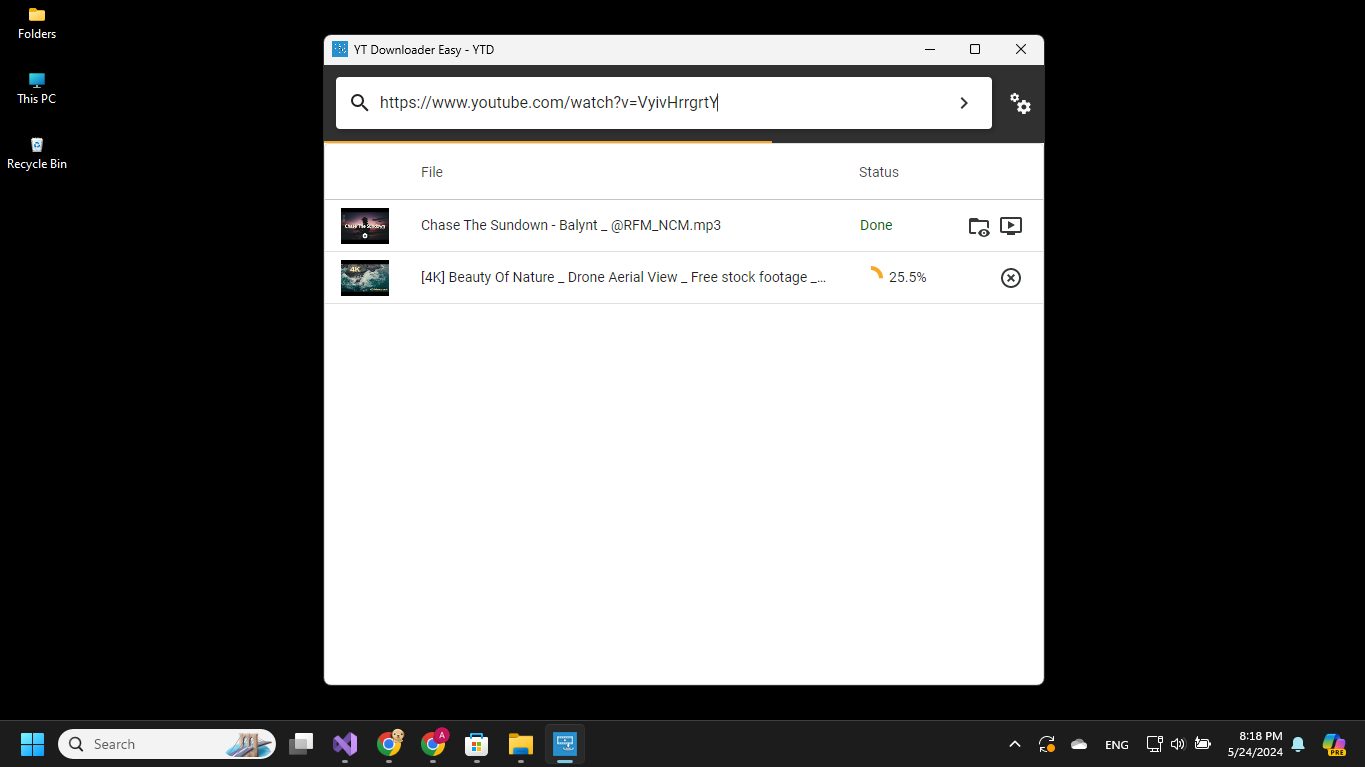Open YTD settings gears icon
Image resolution: width=1365 pixels, height=767 pixels.
click(x=1020, y=103)
